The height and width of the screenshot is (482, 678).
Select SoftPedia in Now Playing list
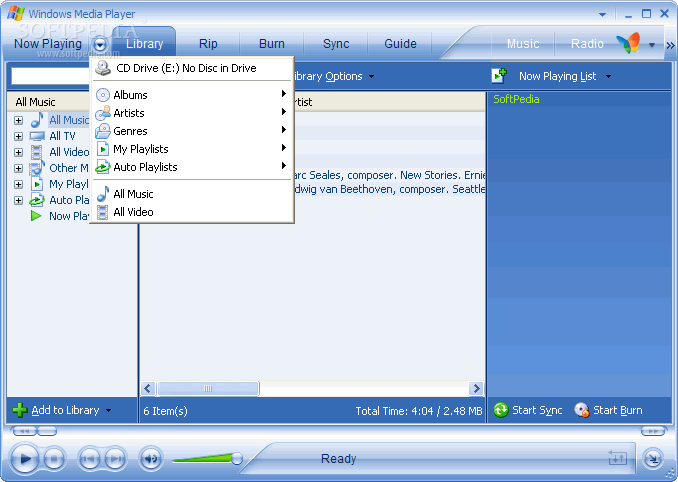click(516, 99)
